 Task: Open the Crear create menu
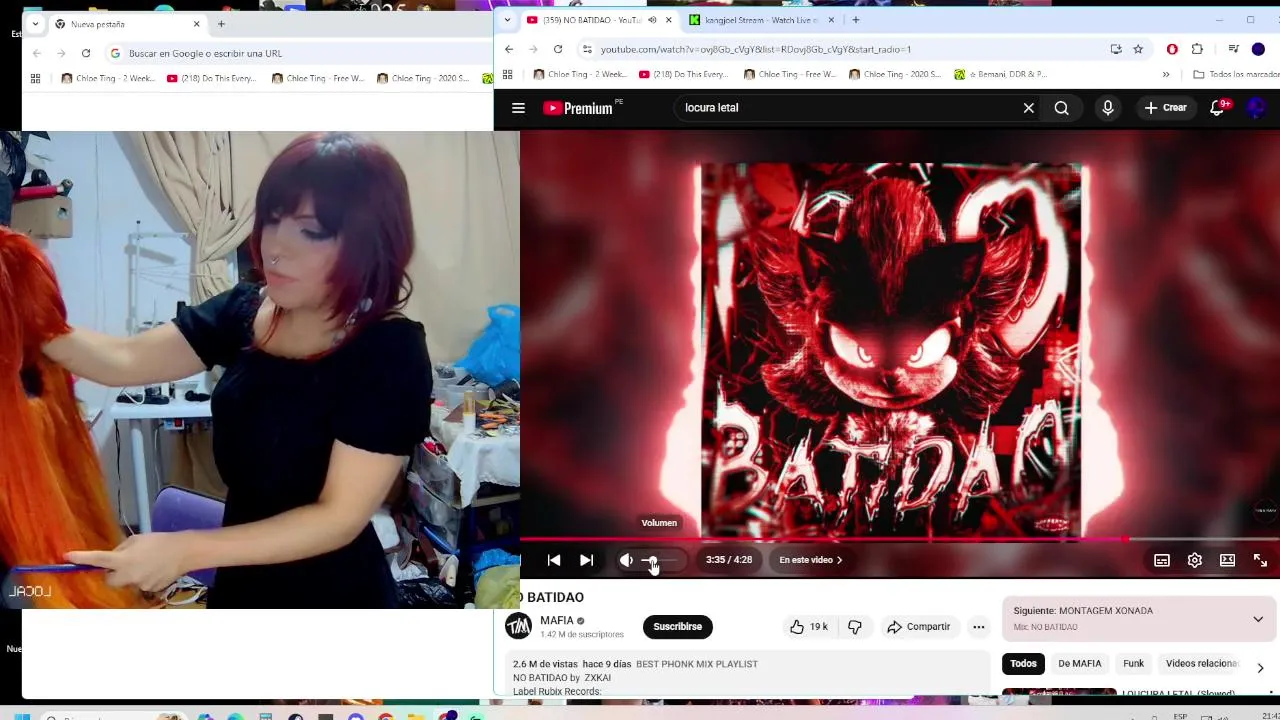click(1166, 108)
